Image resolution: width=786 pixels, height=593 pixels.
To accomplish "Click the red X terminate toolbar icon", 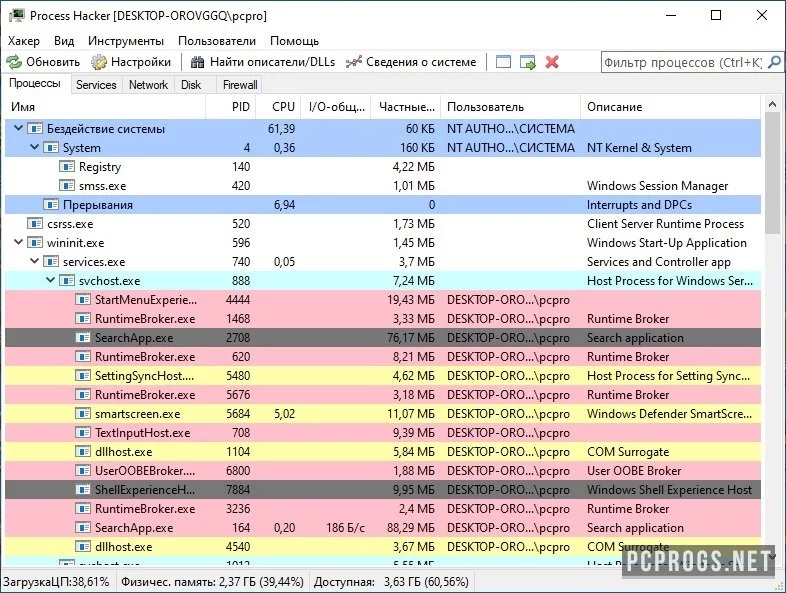I will click(x=552, y=62).
